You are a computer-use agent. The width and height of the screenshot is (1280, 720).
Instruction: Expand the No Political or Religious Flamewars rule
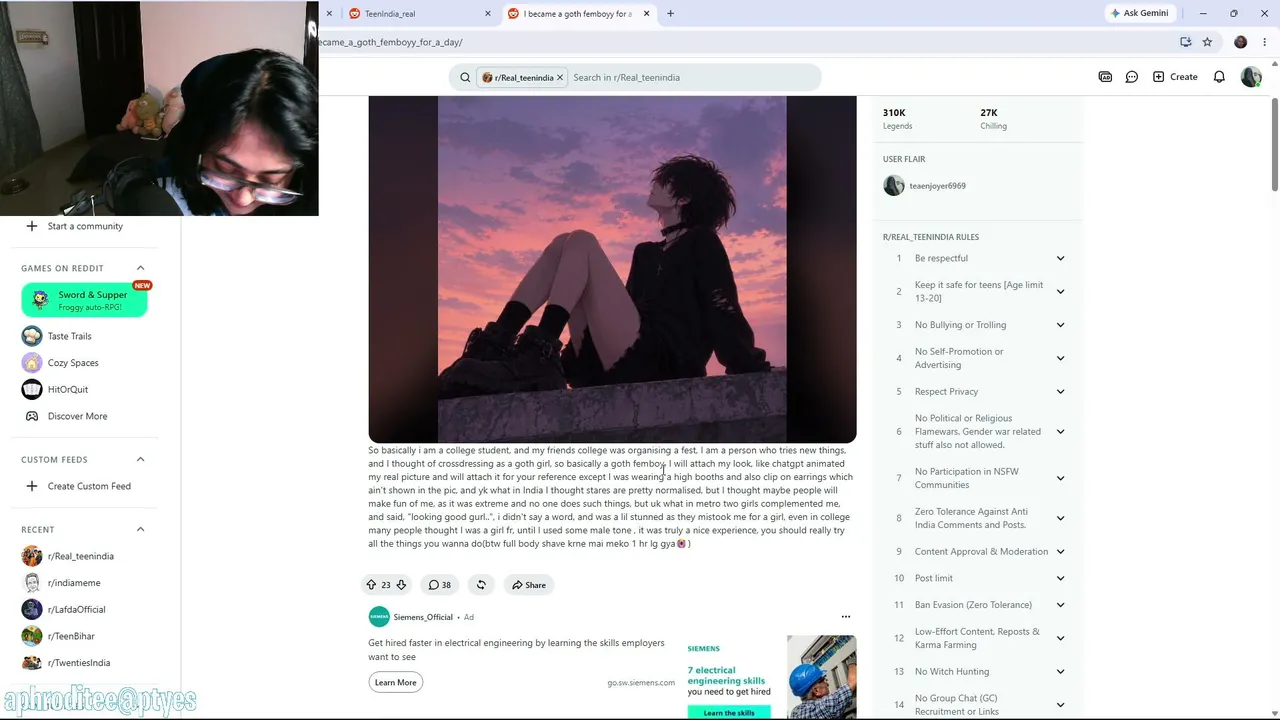pos(1060,432)
